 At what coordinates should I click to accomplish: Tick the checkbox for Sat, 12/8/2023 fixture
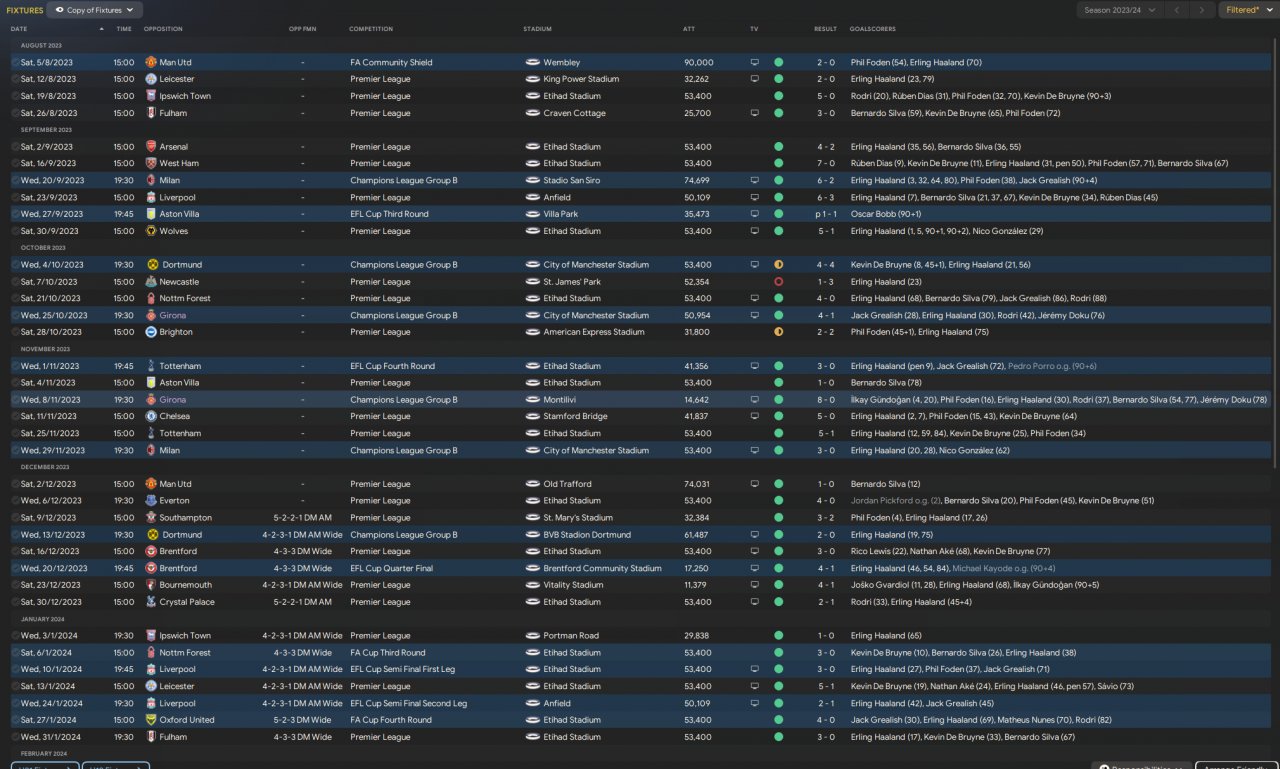(15, 79)
